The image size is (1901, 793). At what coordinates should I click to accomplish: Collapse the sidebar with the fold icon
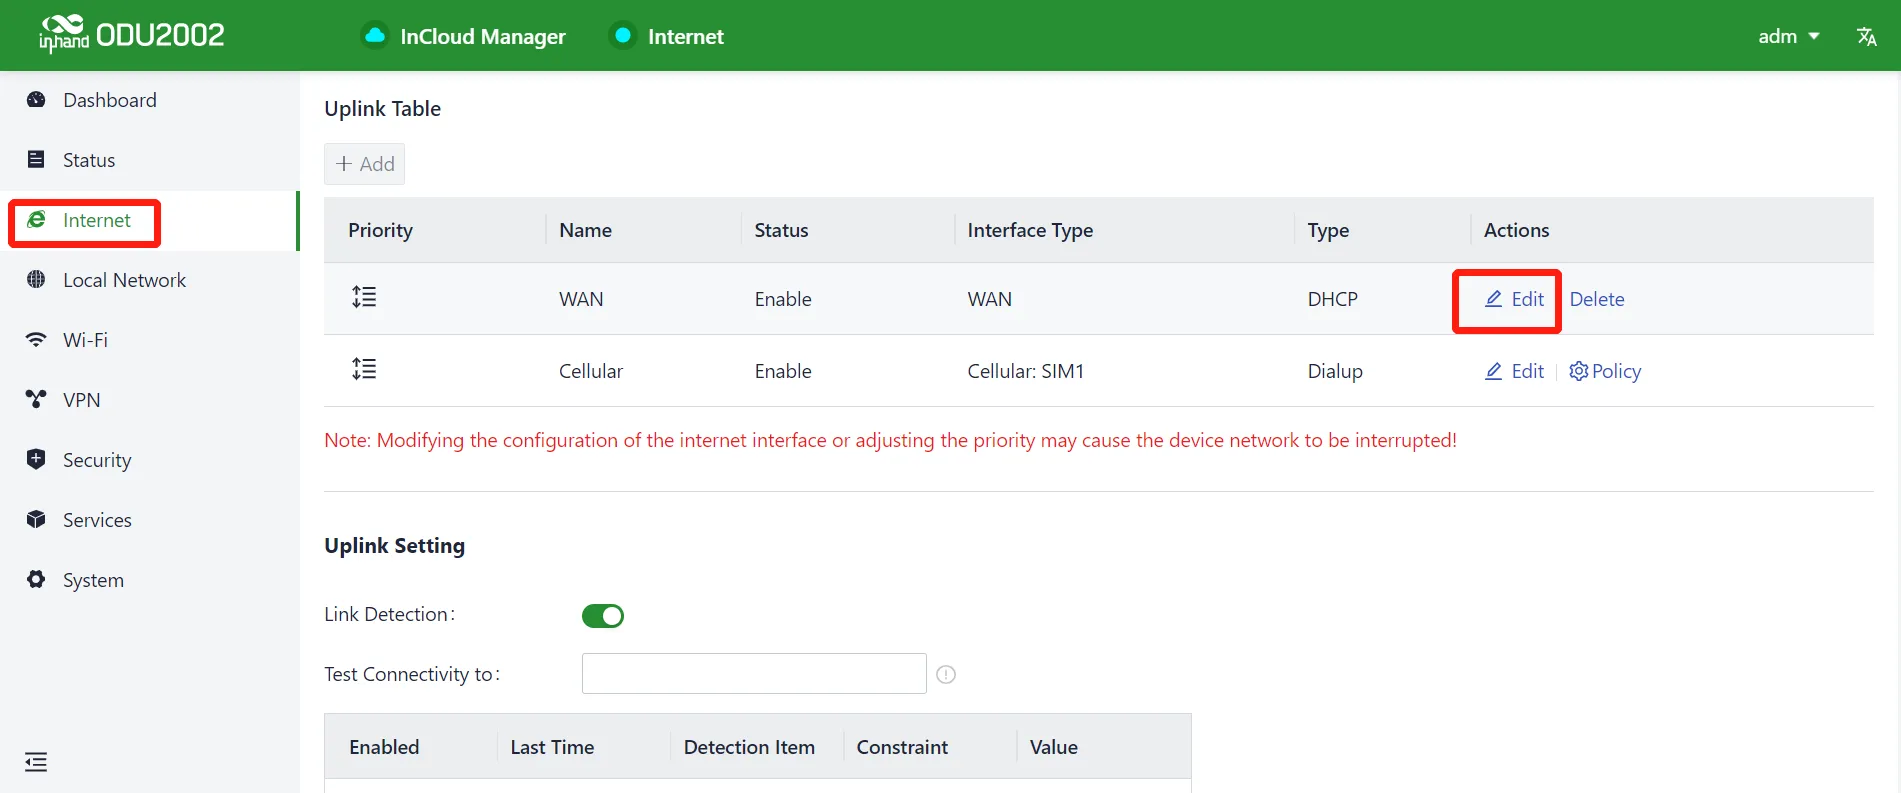tap(36, 762)
